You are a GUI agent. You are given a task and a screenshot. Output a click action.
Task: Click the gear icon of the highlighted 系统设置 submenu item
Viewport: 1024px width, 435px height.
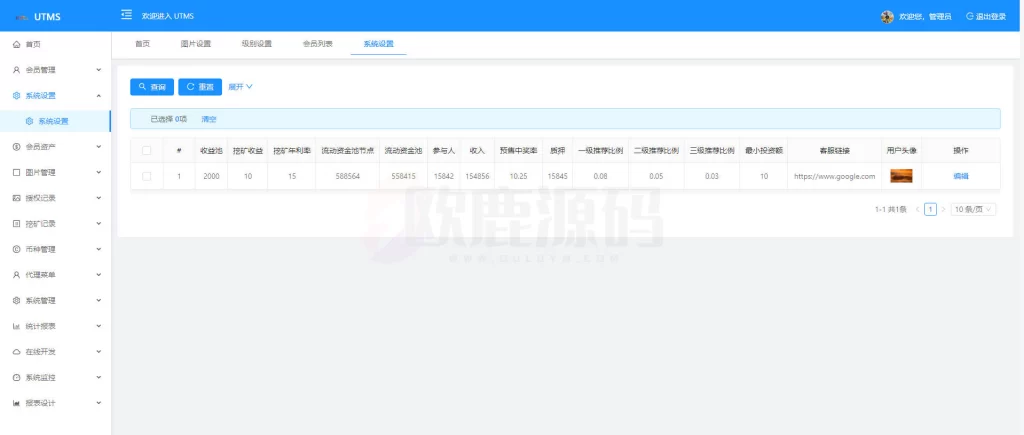(x=29, y=121)
